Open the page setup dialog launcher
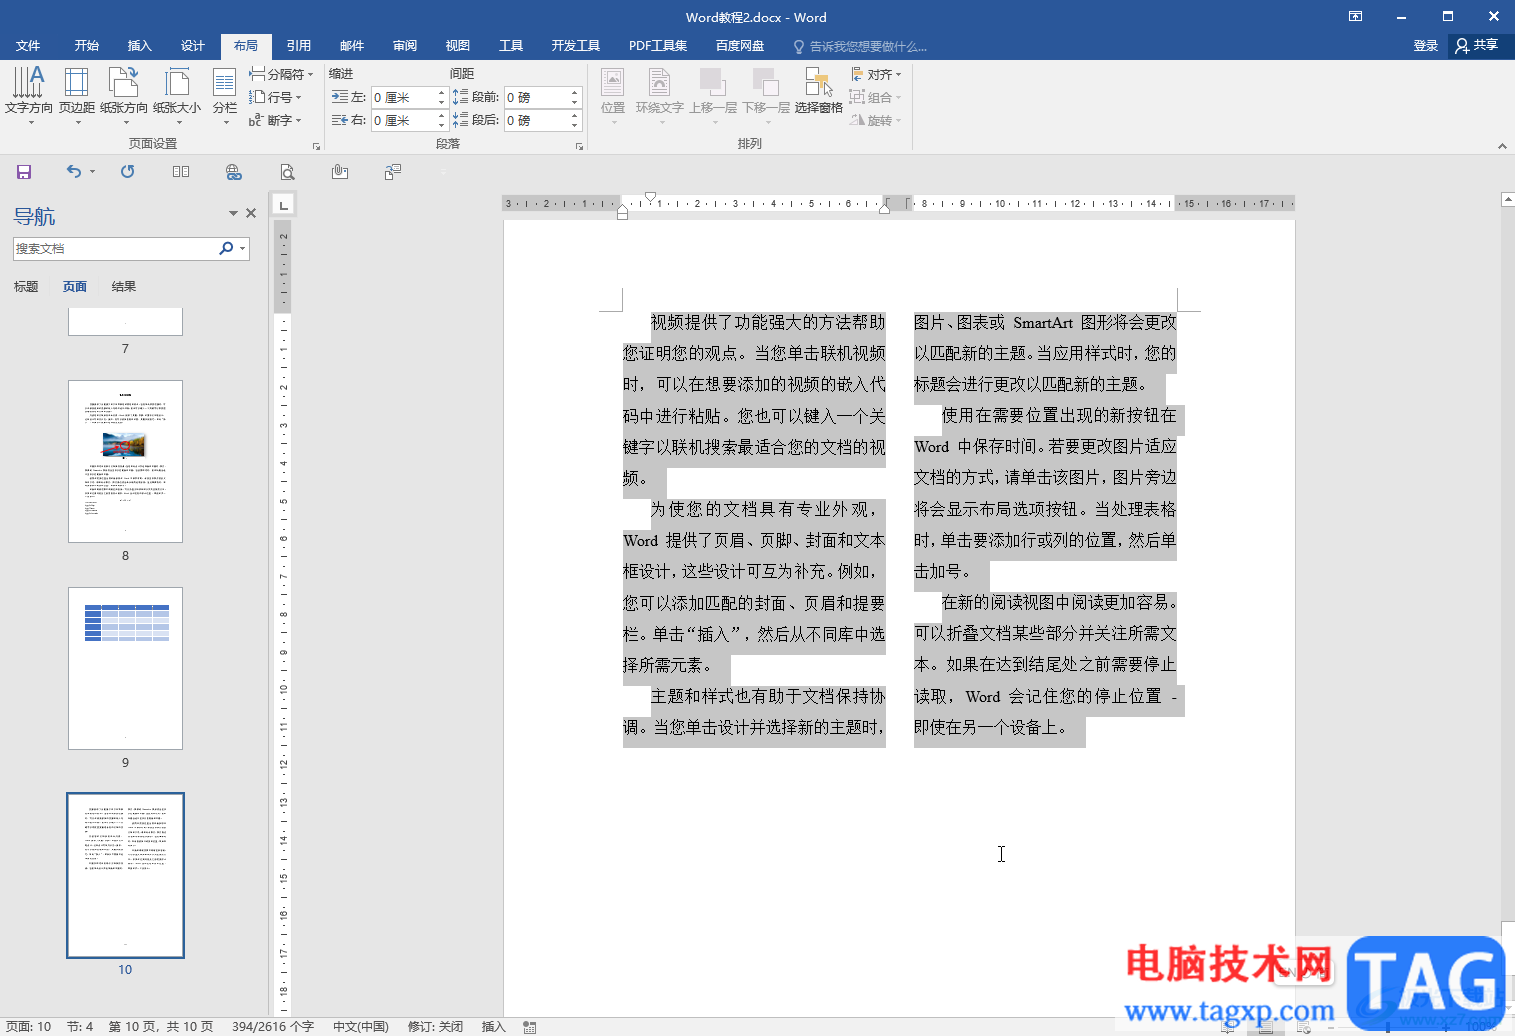The width and height of the screenshot is (1515, 1036). 317,146
